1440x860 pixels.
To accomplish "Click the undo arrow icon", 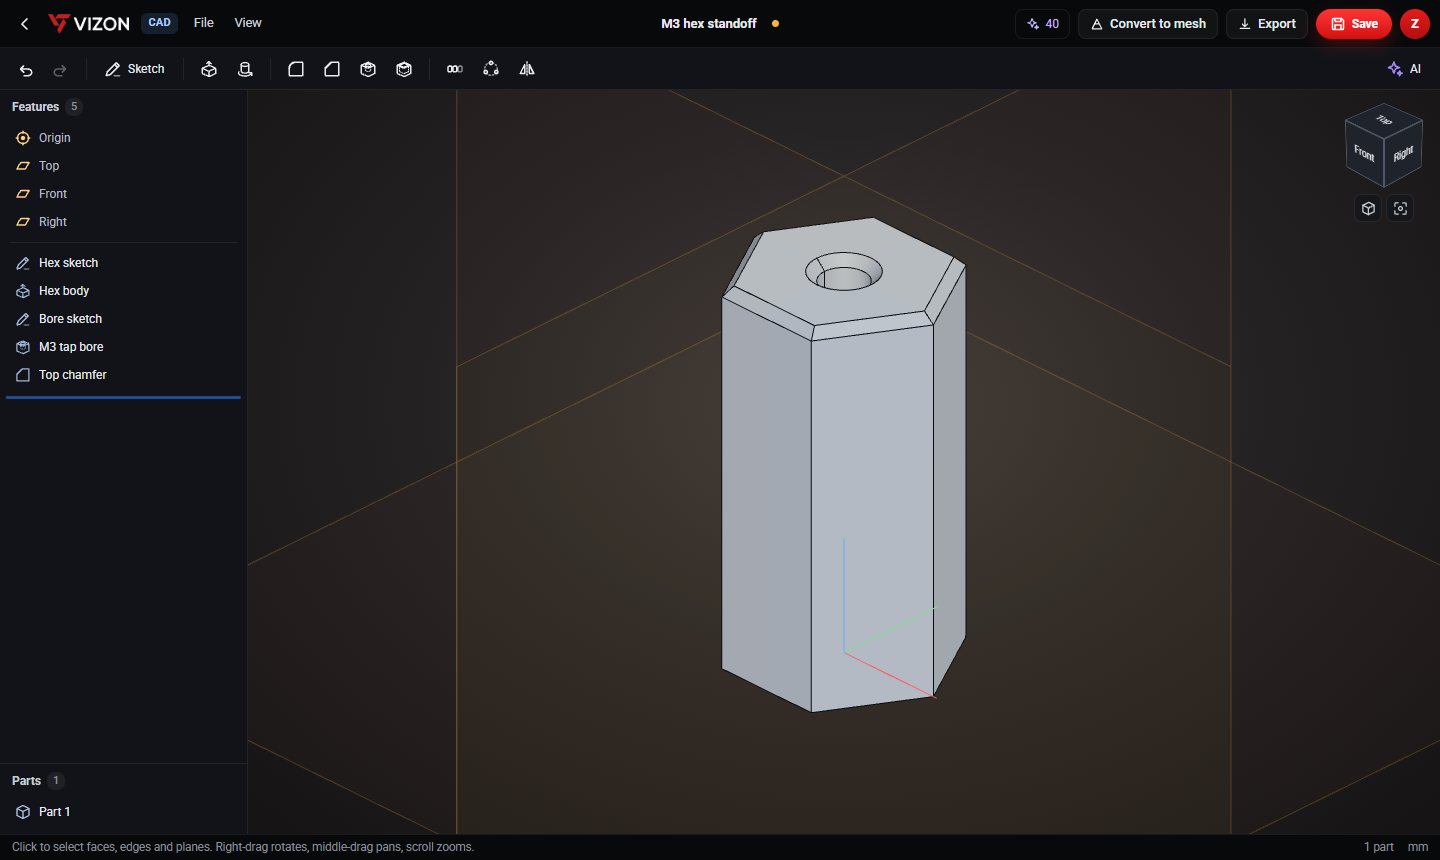I will click(26, 70).
